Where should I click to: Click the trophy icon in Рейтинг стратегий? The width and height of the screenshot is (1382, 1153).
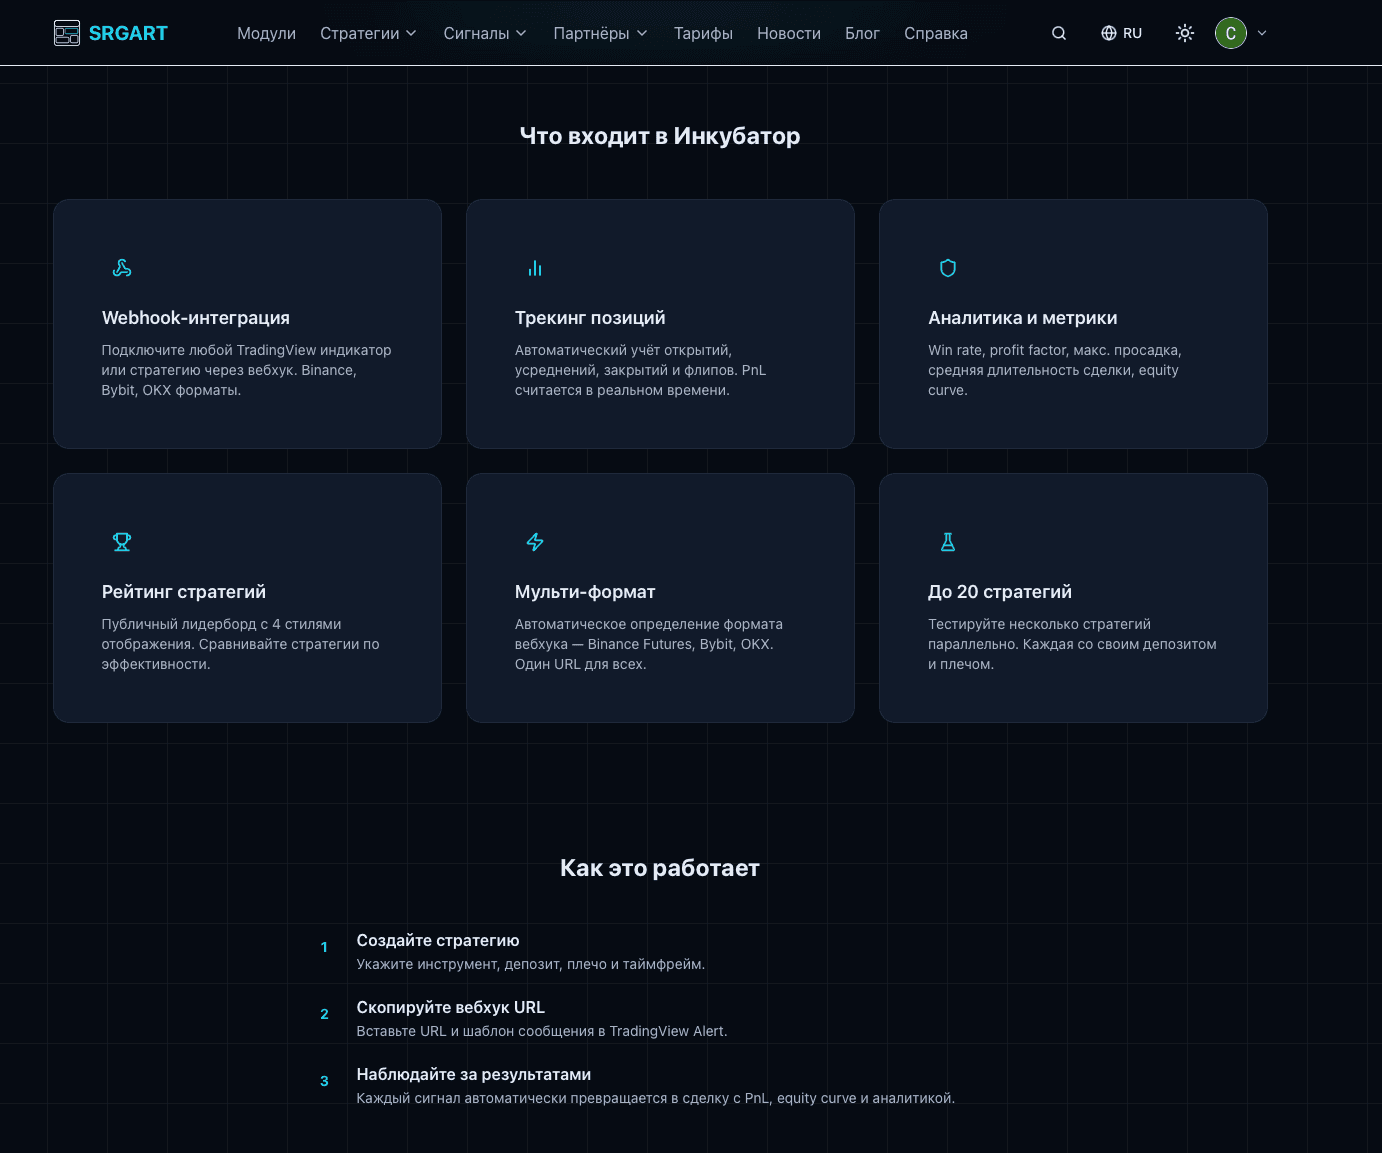coord(122,542)
